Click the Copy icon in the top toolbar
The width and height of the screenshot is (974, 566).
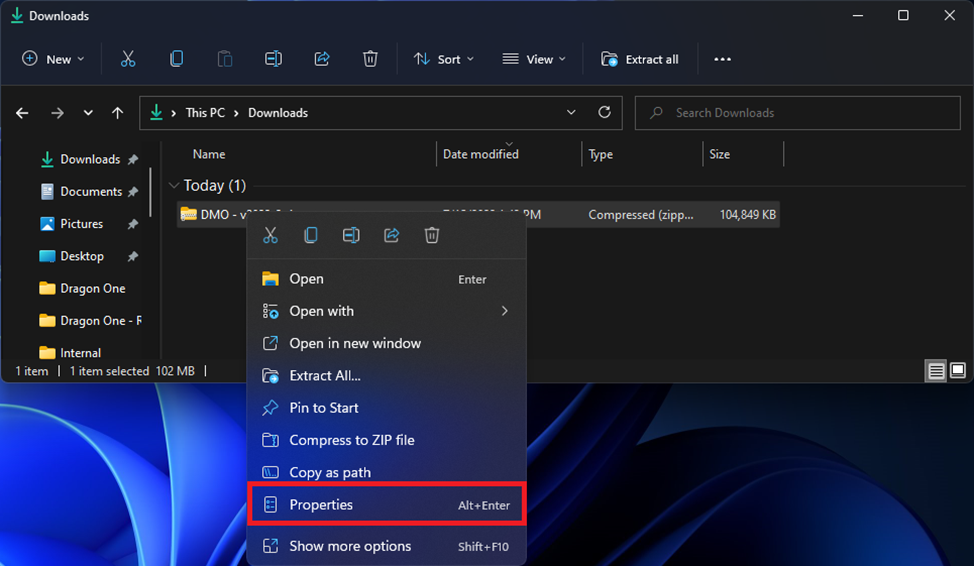[176, 59]
